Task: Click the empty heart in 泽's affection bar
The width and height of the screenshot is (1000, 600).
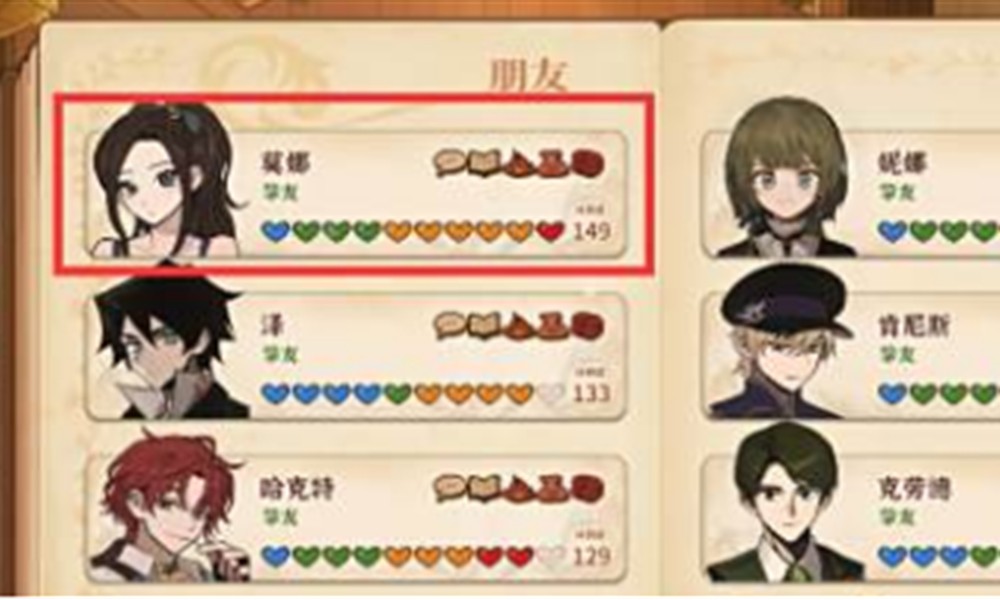Action: coord(550,394)
